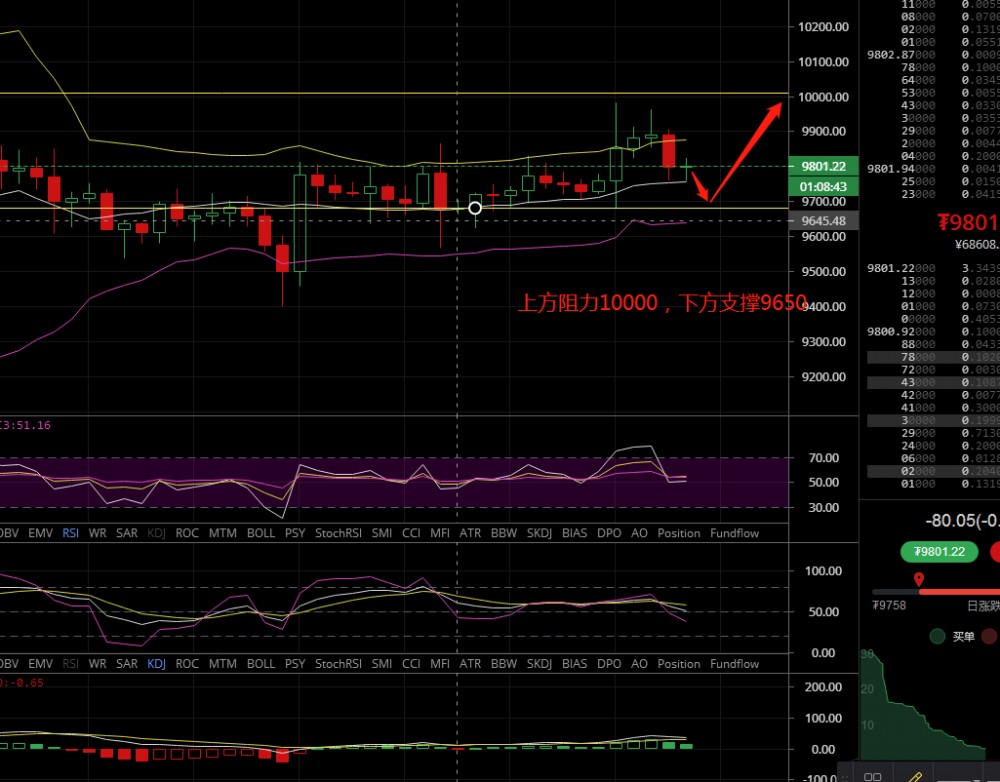The width and height of the screenshot is (1000, 782).
Task: Select MFI in the lower indicator row
Action: point(439,663)
